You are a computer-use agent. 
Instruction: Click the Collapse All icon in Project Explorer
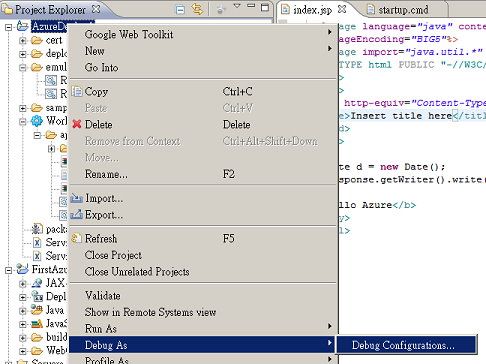(180, 10)
